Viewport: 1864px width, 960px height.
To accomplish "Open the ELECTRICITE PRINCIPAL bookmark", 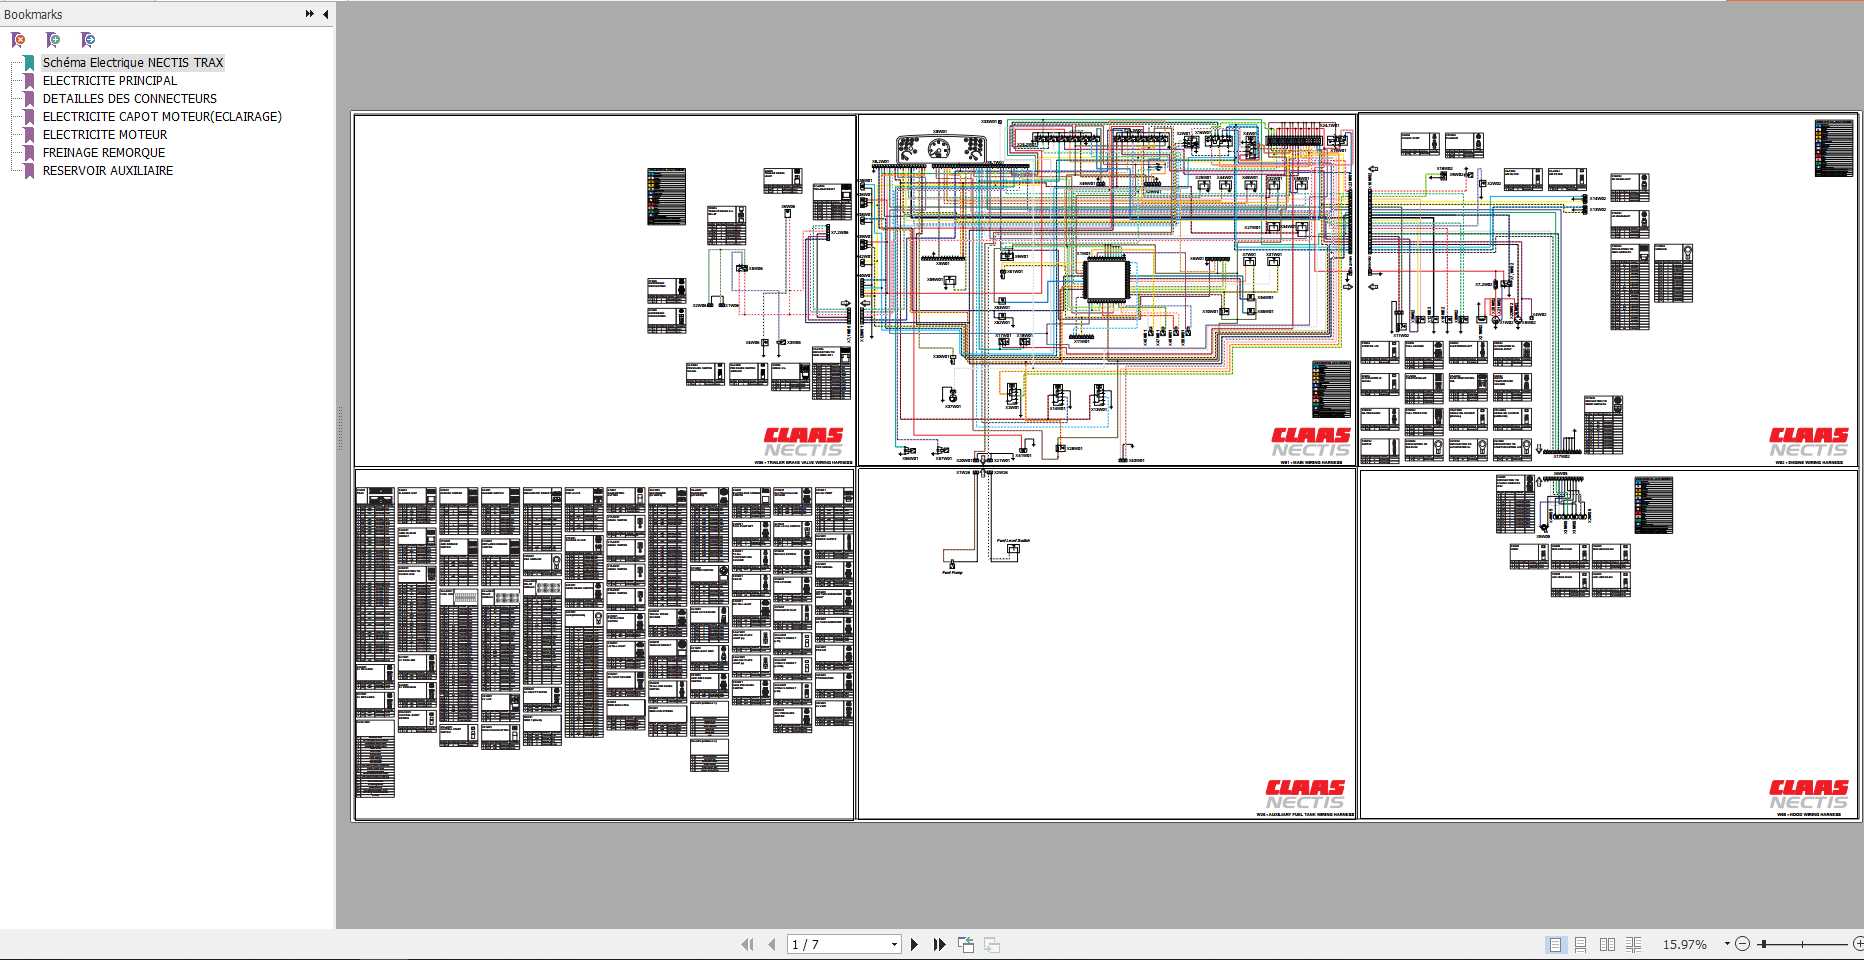I will coord(110,80).
